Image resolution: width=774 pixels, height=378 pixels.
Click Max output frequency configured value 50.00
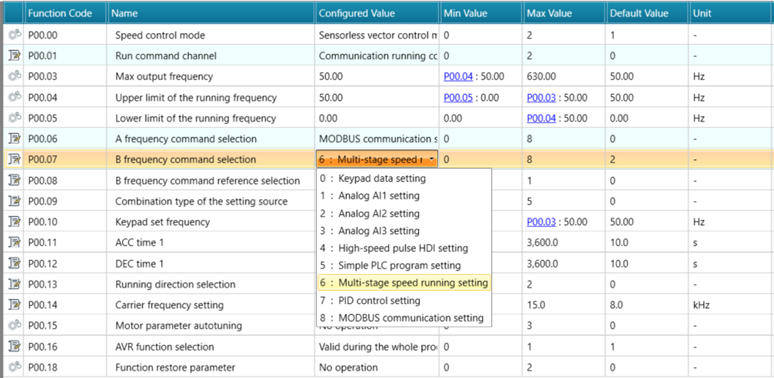click(x=378, y=76)
